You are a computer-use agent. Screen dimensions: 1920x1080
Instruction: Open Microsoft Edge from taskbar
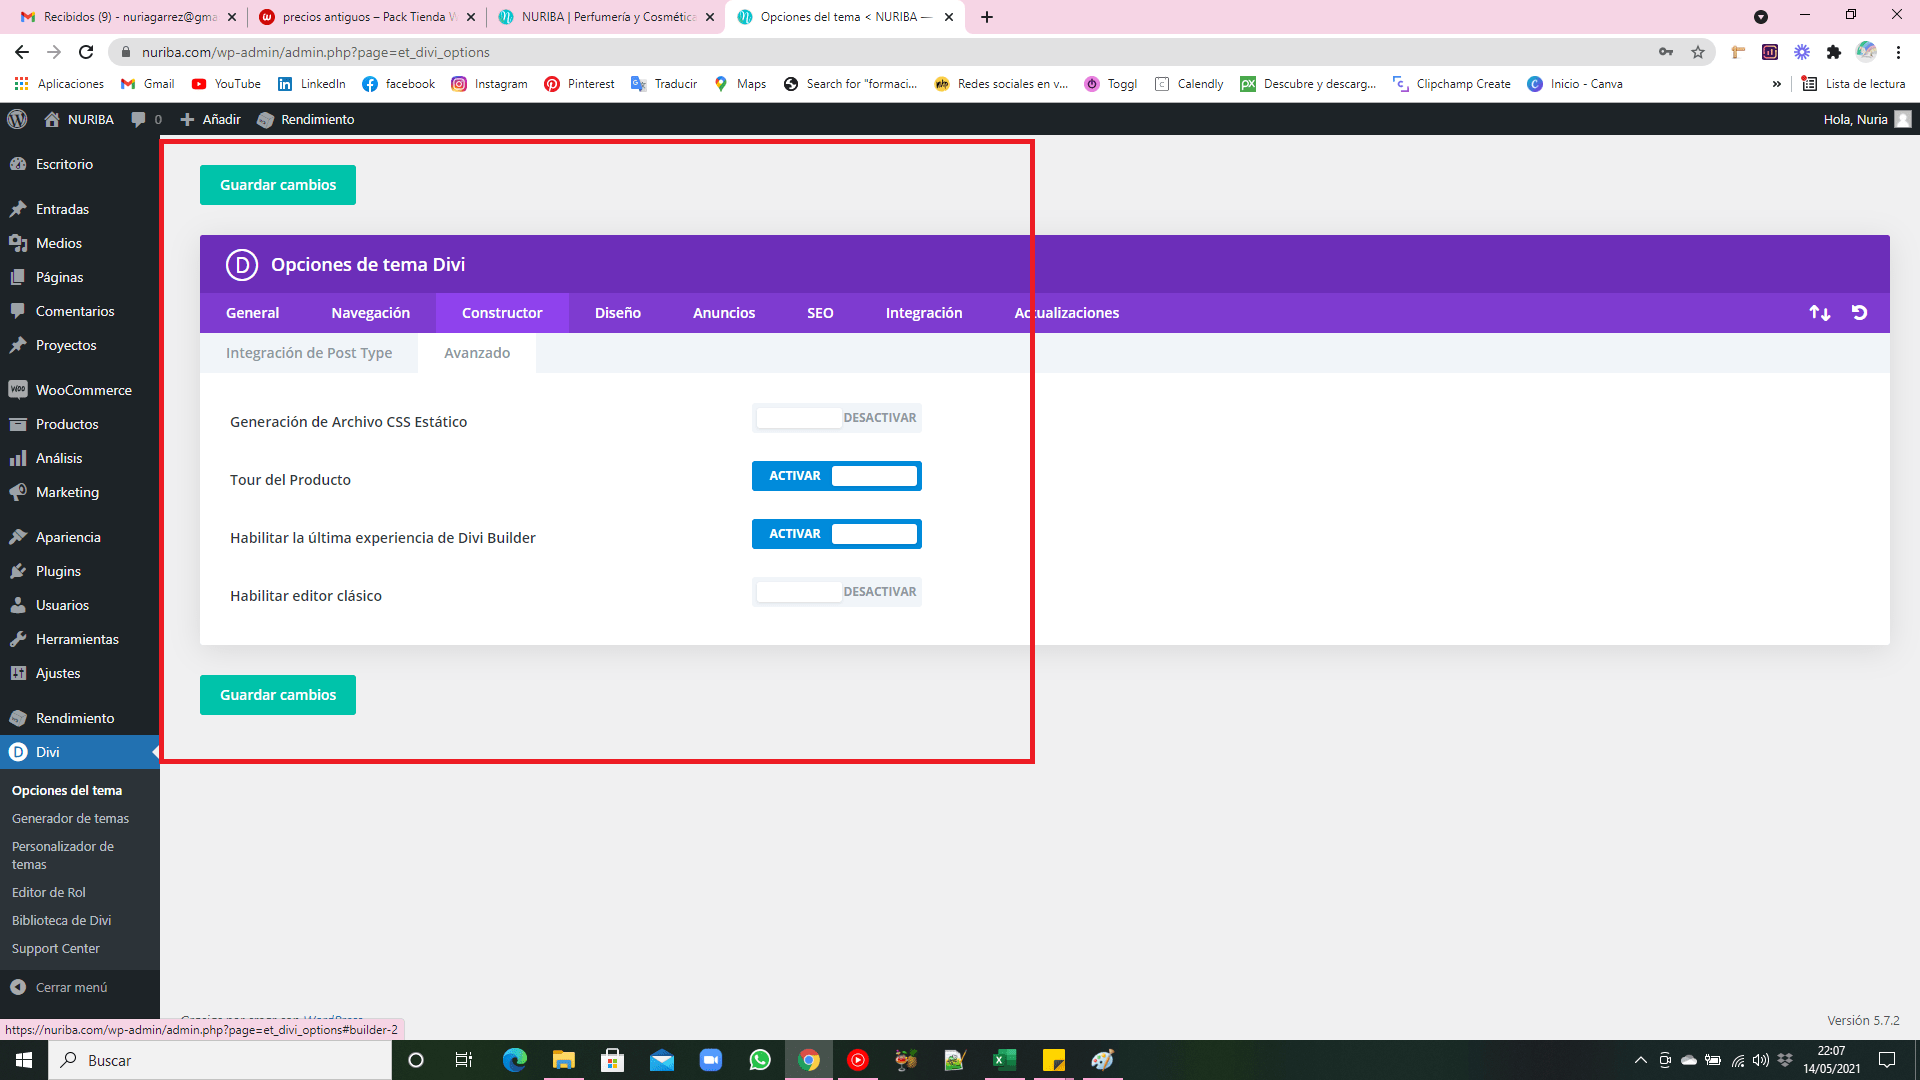[515, 1060]
